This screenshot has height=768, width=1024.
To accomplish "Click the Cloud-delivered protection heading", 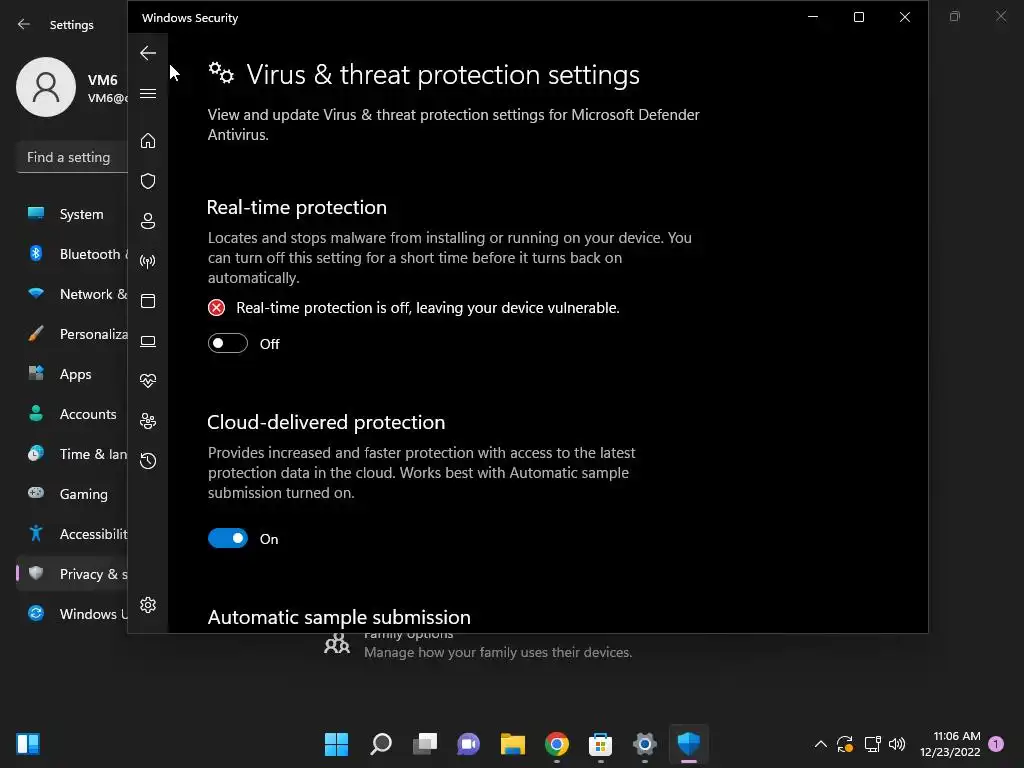I will 326,422.
